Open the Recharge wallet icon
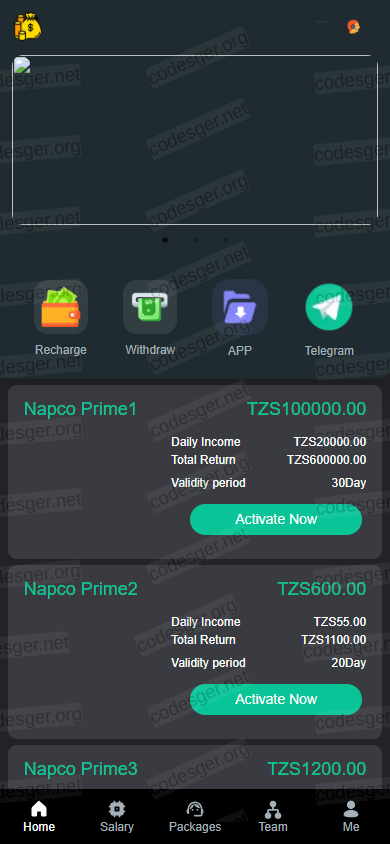The image size is (390, 844). coord(61,307)
